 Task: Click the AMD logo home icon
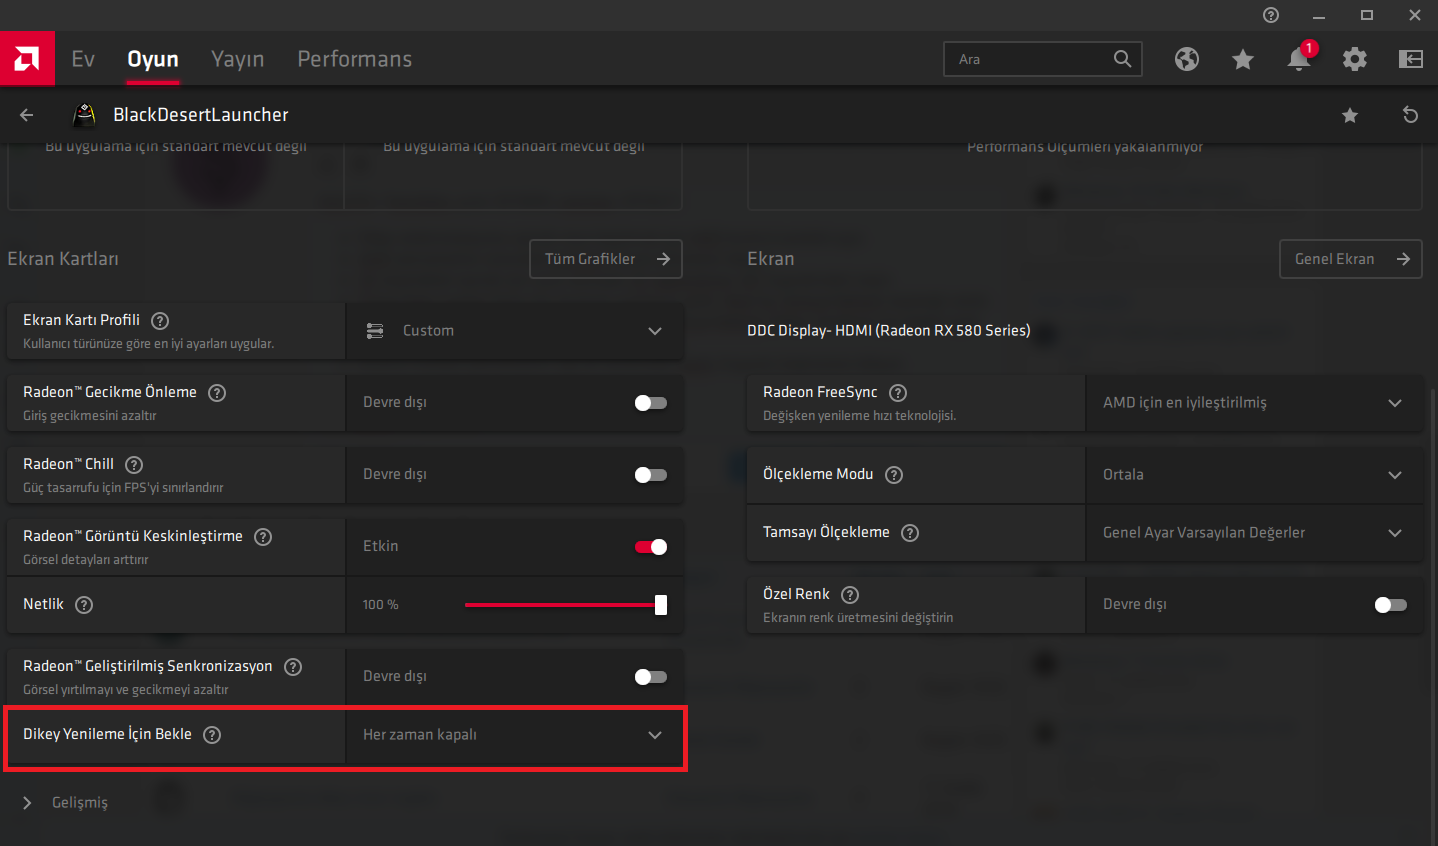point(27,59)
